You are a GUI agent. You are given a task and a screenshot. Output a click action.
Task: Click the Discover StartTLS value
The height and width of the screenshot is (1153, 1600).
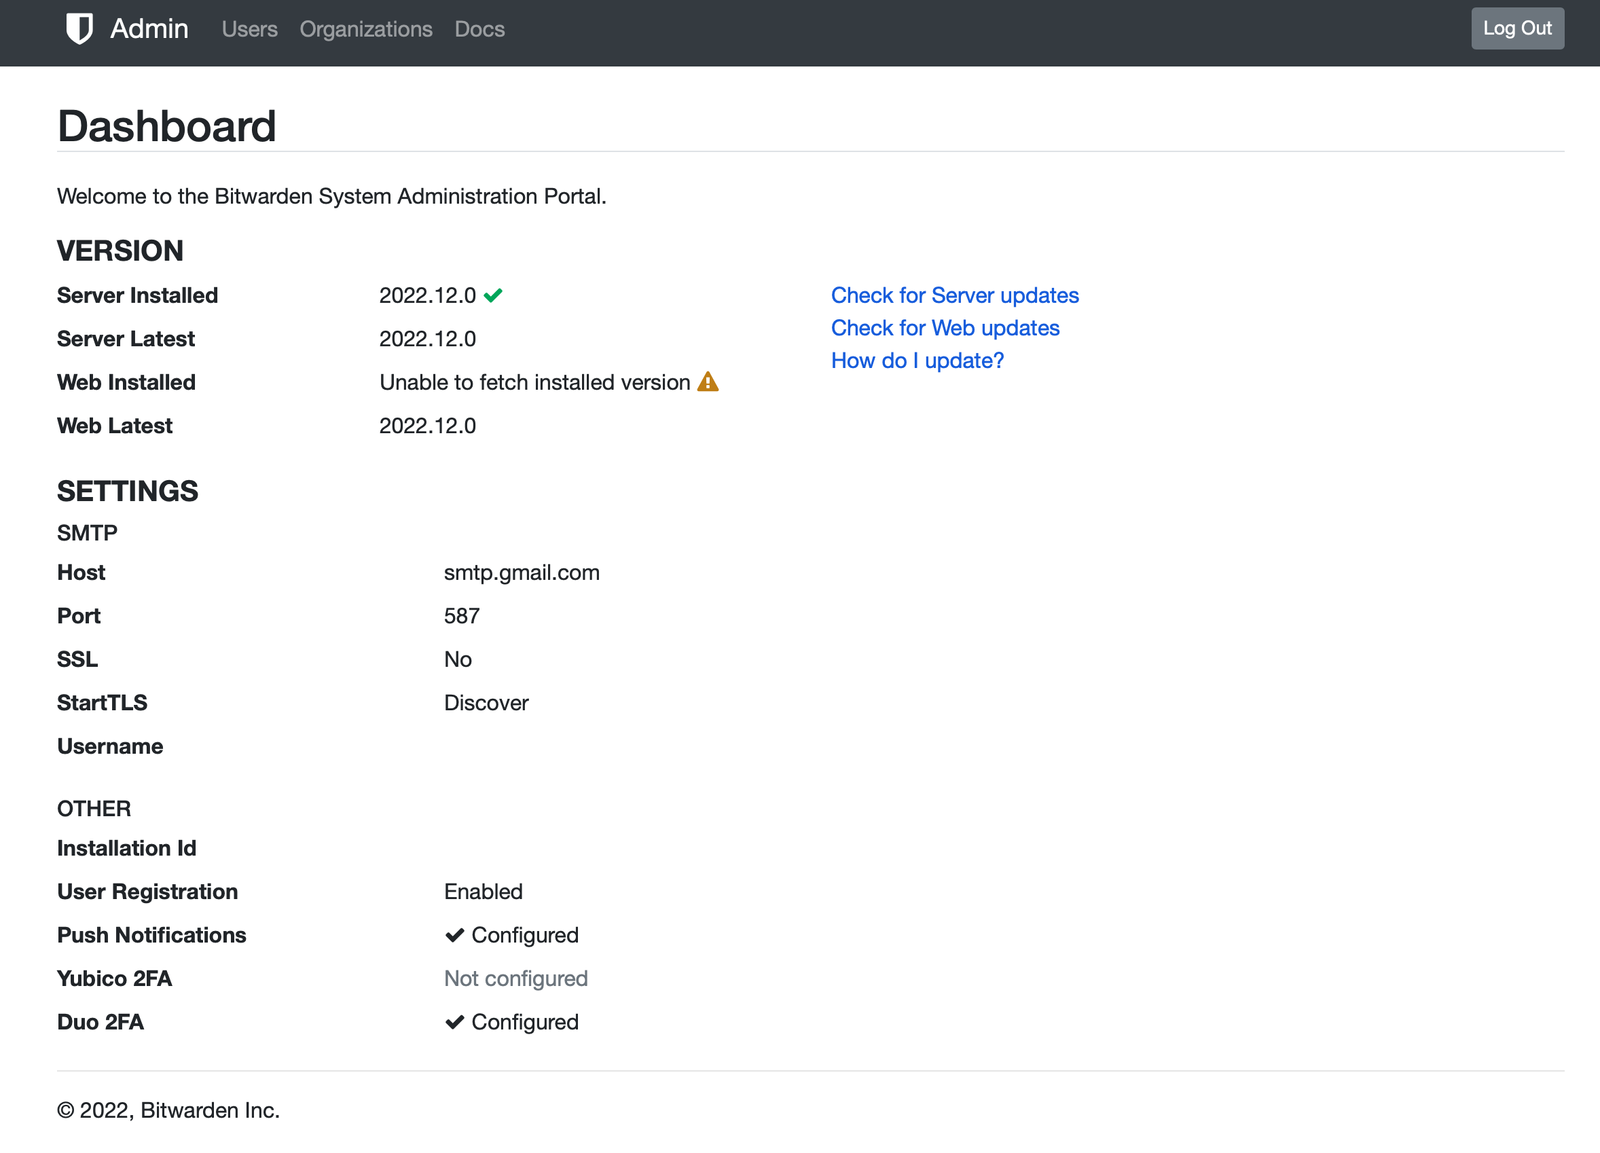click(x=486, y=702)
